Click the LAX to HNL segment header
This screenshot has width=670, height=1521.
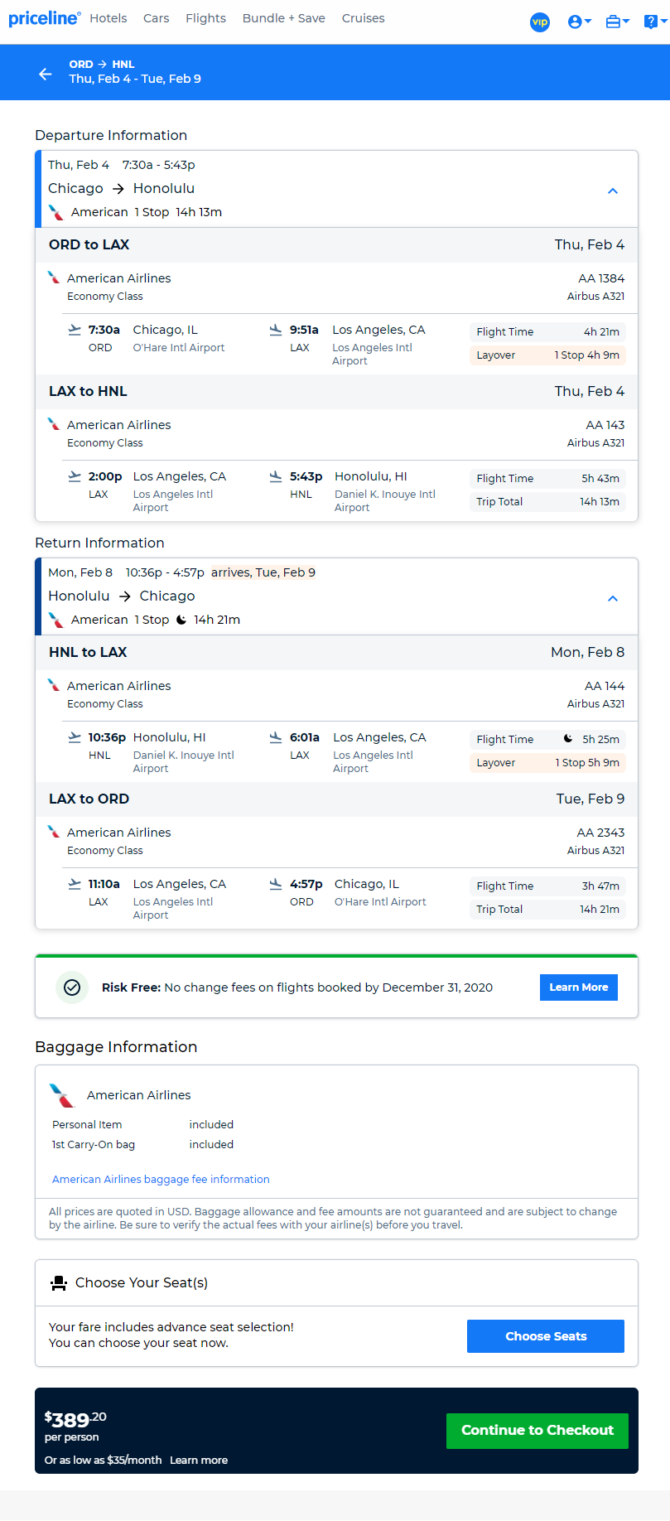[336, 391]
